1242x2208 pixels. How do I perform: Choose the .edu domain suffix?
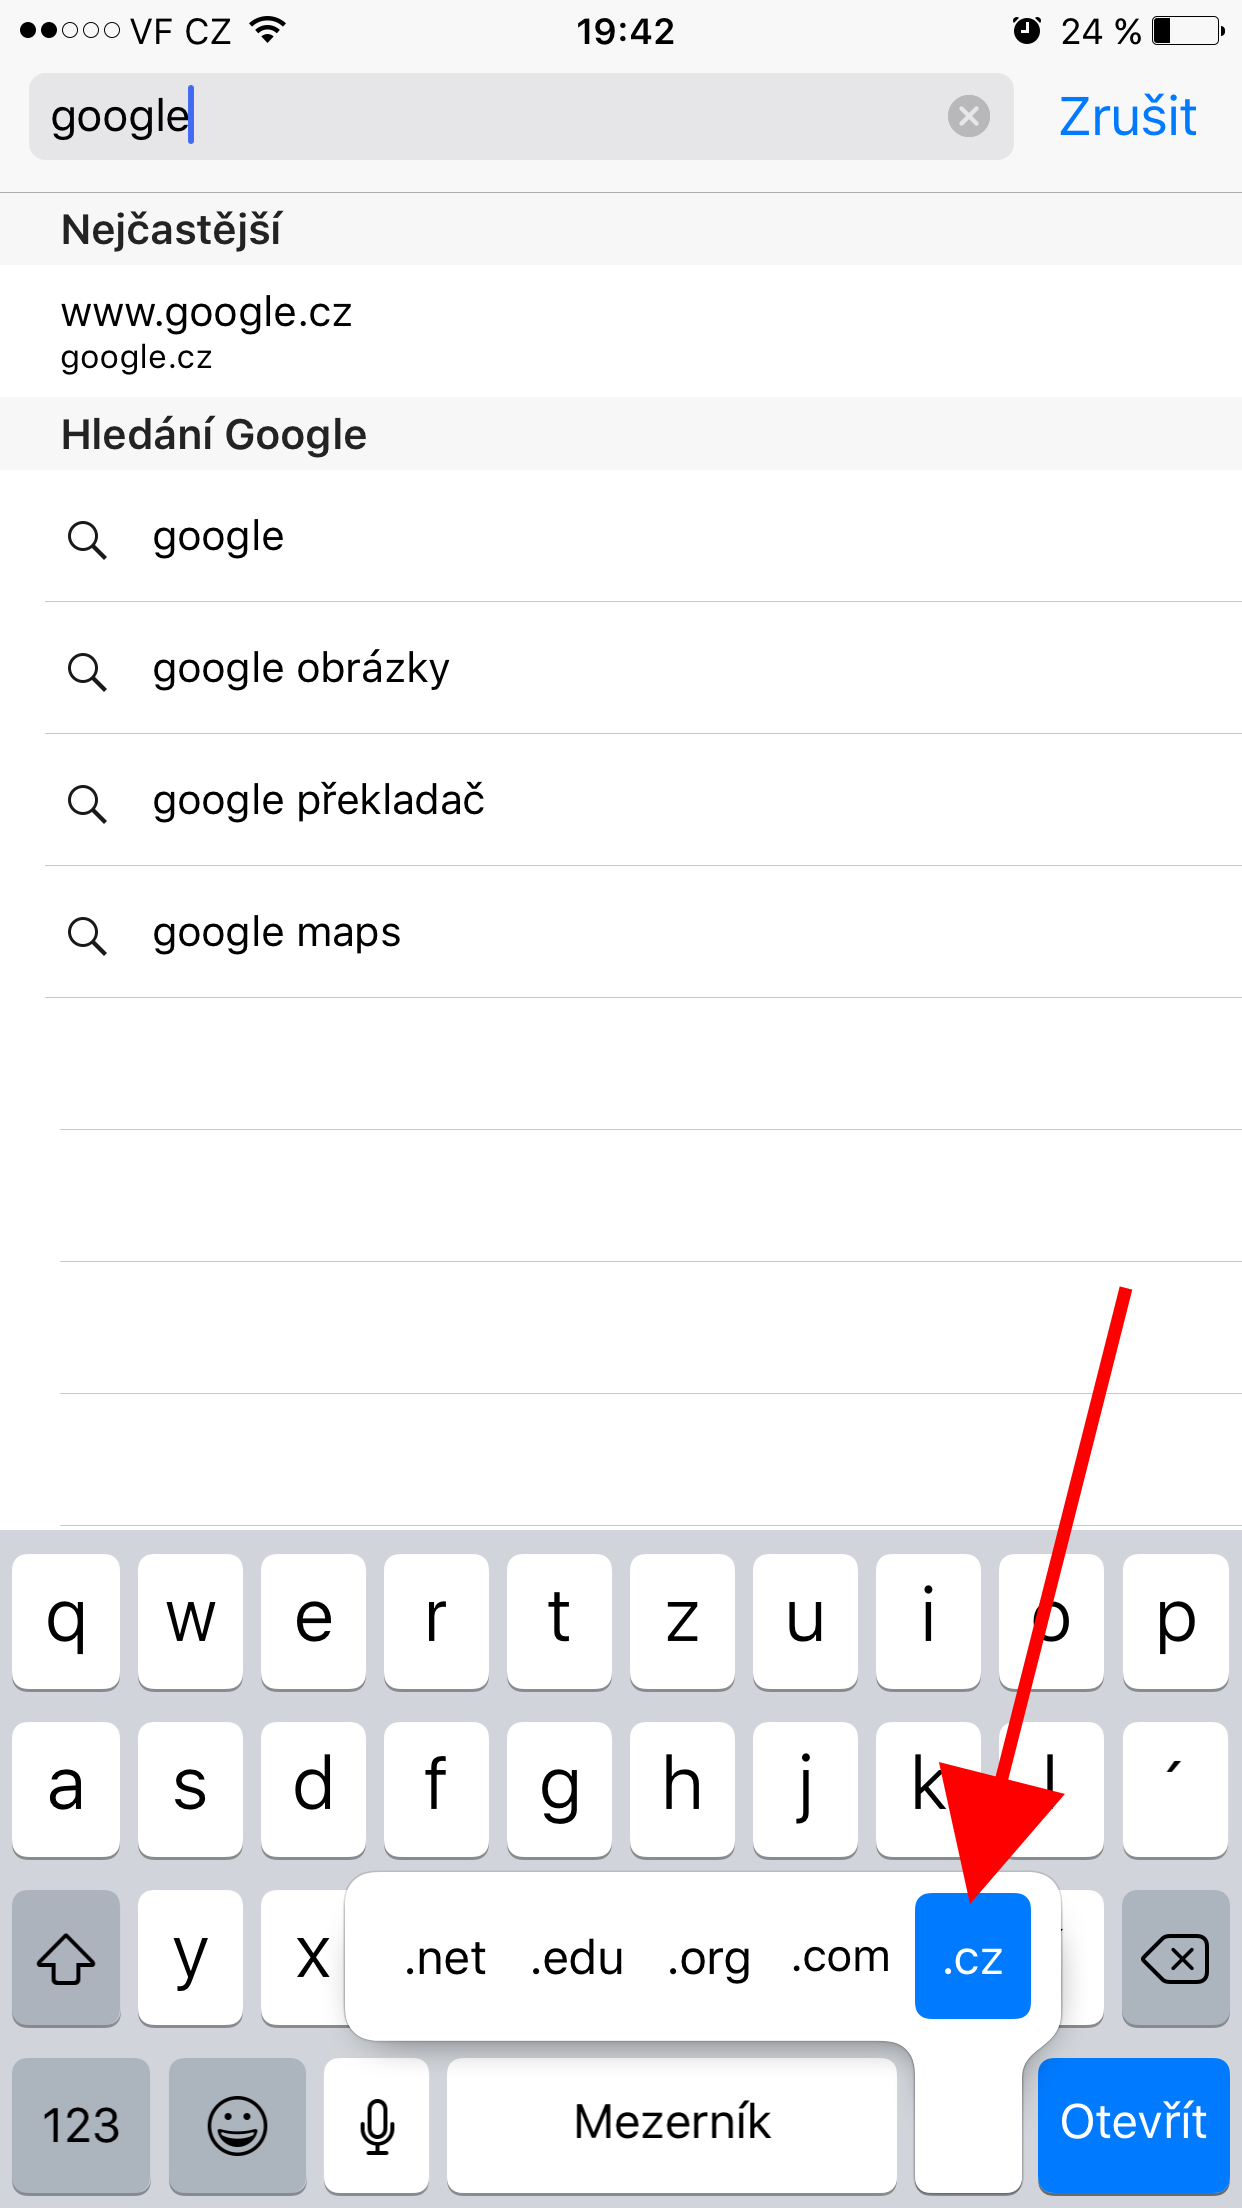click(x=577, y=1957)
